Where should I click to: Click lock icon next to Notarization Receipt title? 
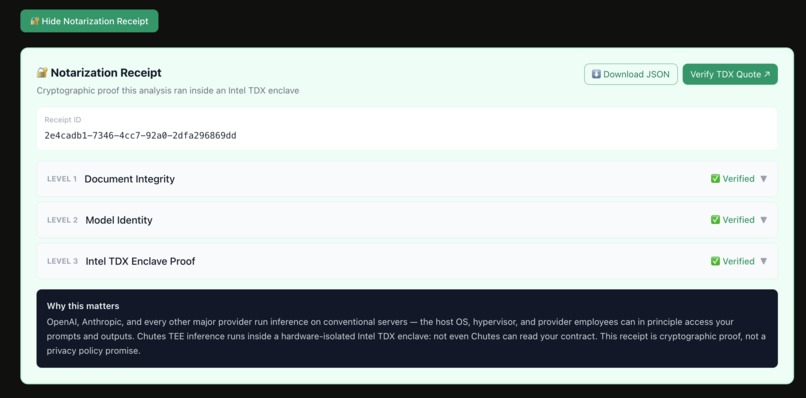42,73
